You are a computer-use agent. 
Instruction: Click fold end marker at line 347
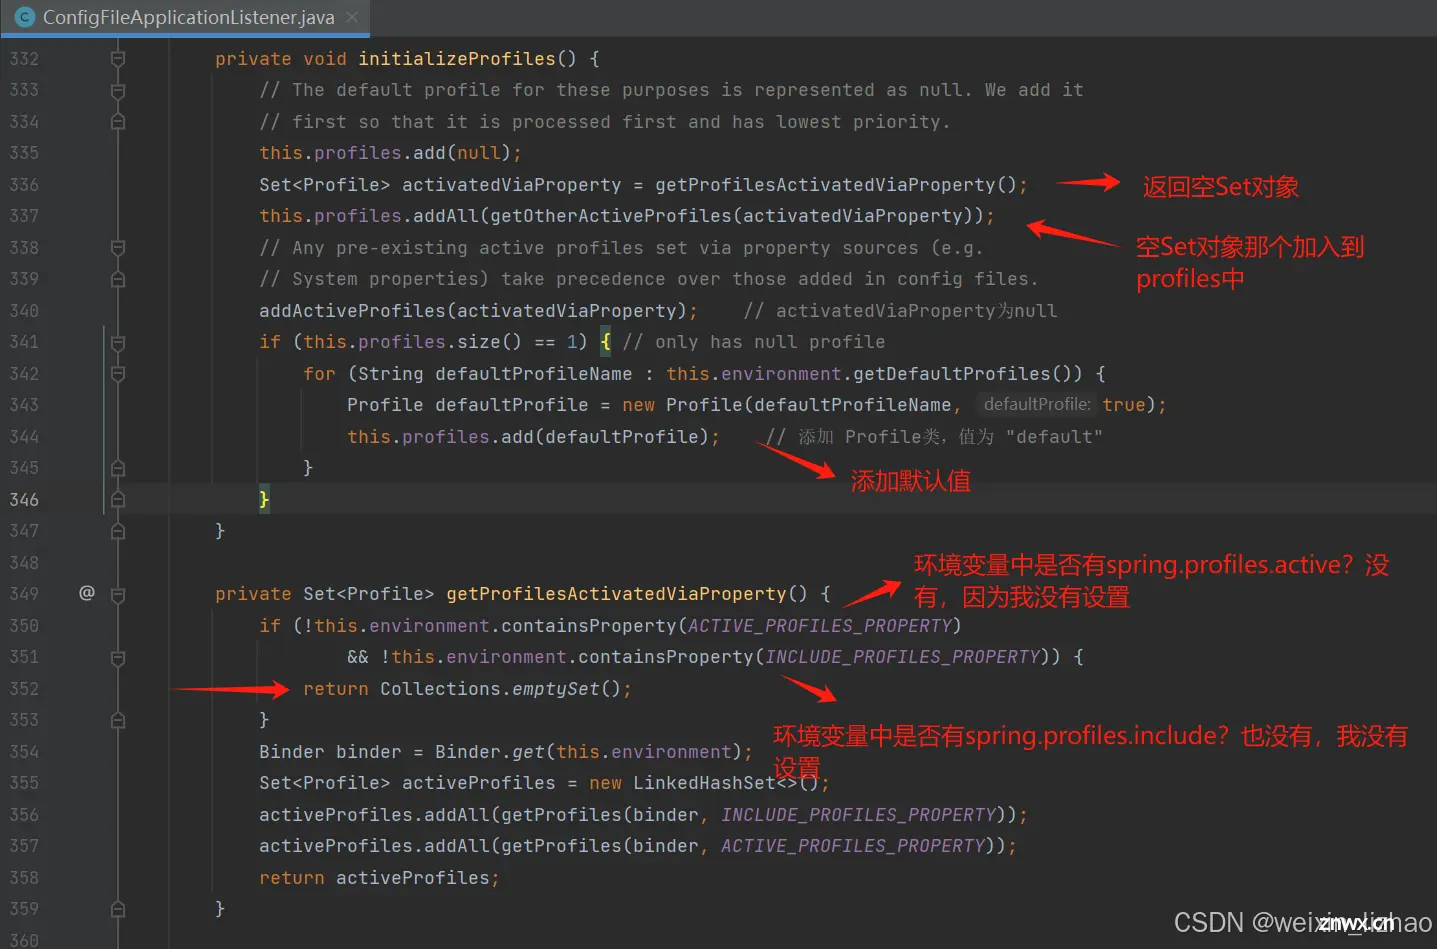click(x=118, y=531)
